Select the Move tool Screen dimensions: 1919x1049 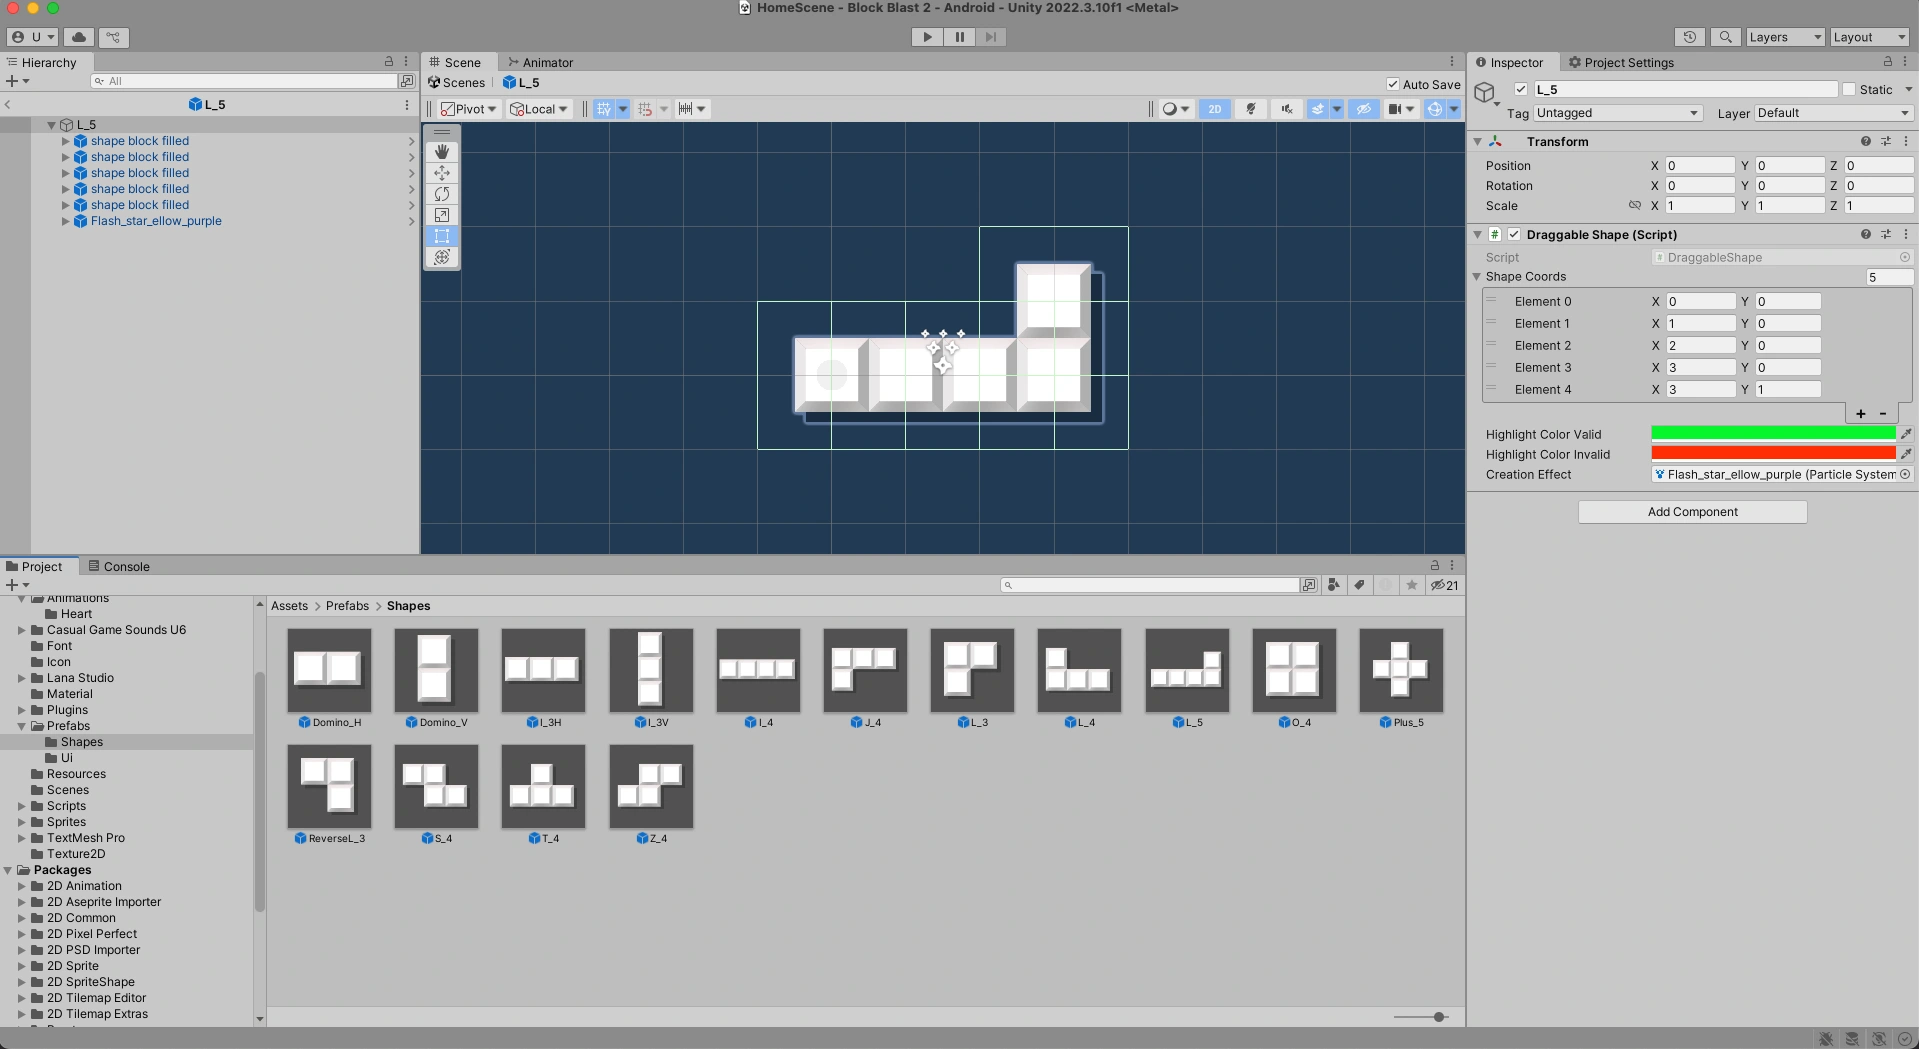pyautogui.click(x=442, y=172)
